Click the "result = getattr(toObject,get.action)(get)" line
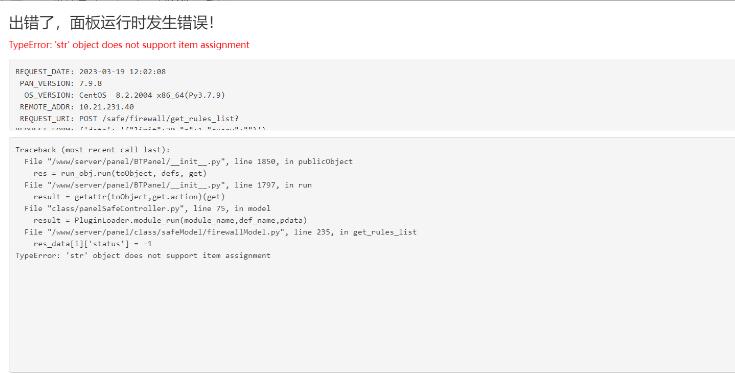The width and height of the screenshot is (735, 374). click(129, 196)
